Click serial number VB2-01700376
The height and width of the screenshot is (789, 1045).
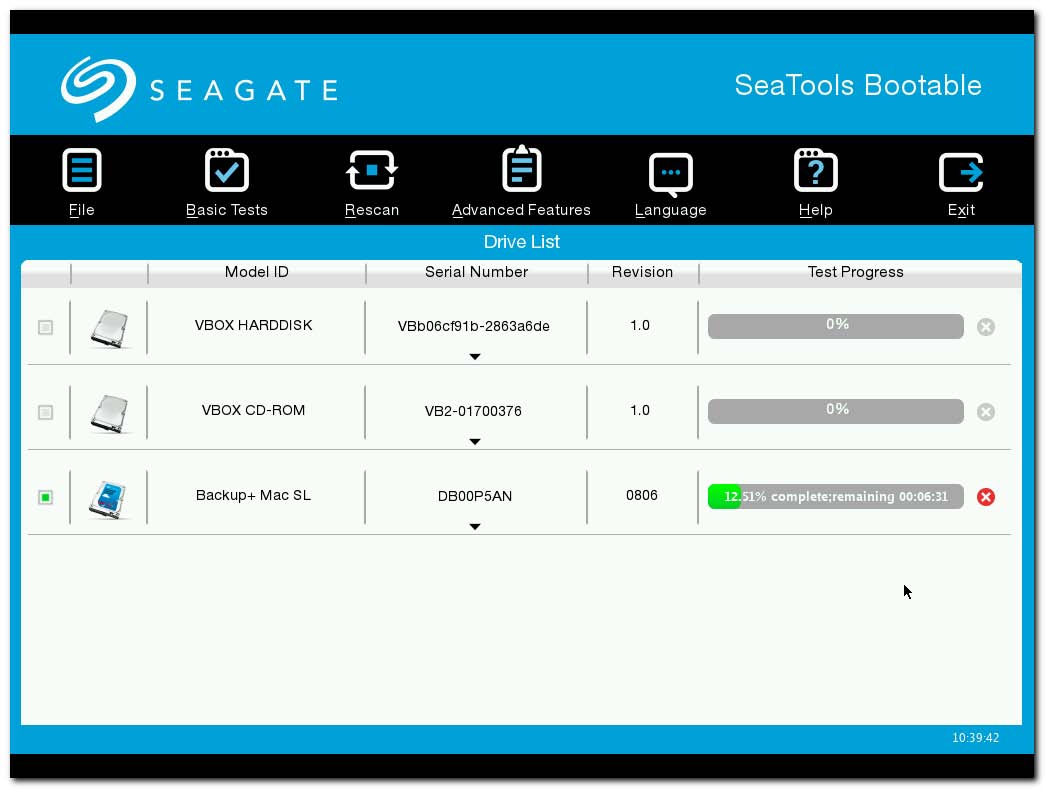click(x=473, y=411)
